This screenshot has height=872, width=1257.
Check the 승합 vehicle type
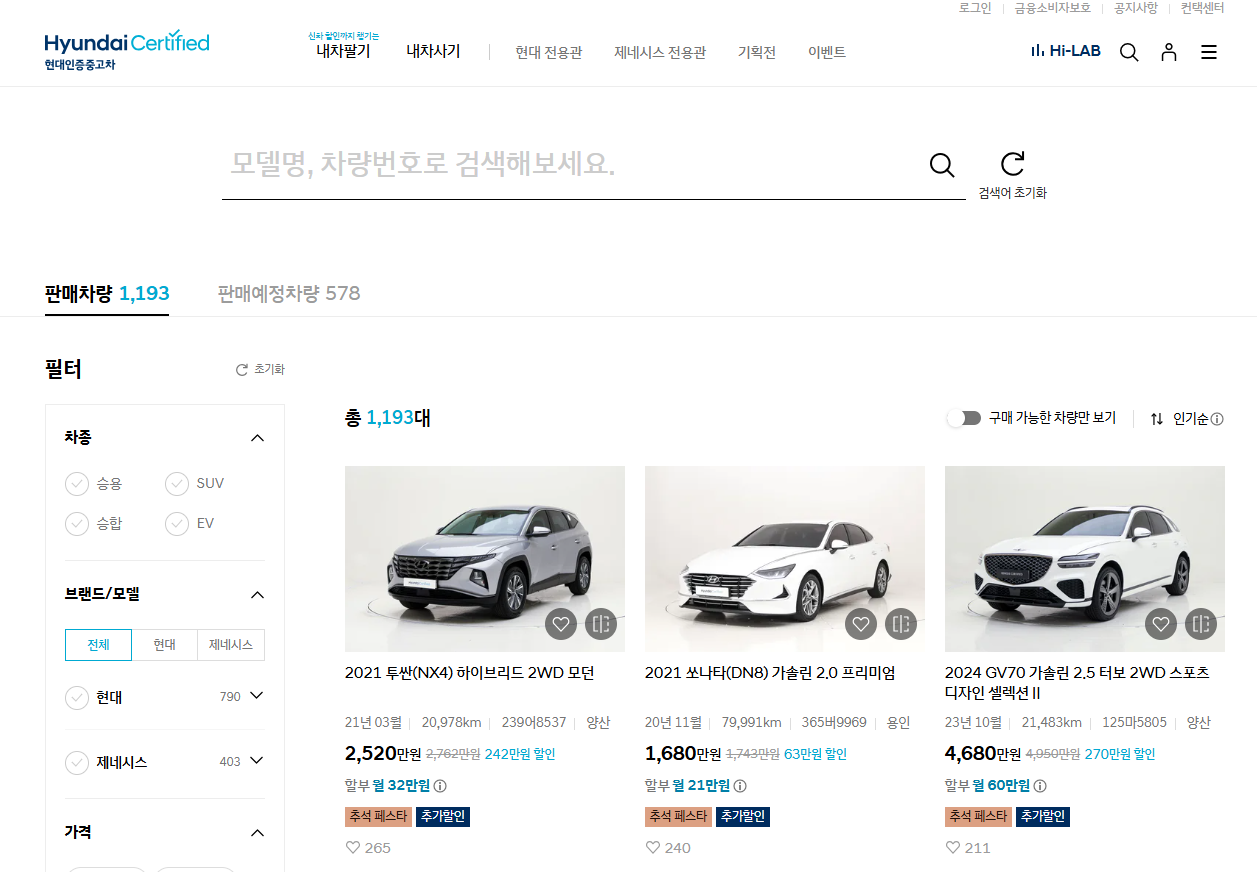(x=77, y=524)
